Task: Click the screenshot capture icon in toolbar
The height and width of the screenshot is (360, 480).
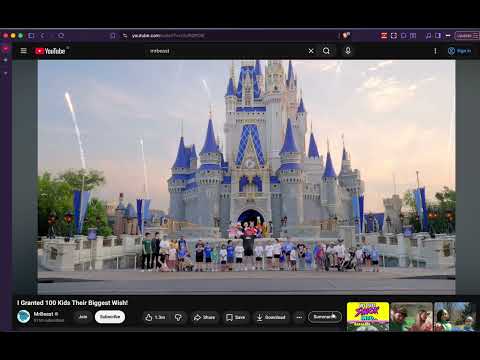Action: pyautogui.click(x=394, y=35)
